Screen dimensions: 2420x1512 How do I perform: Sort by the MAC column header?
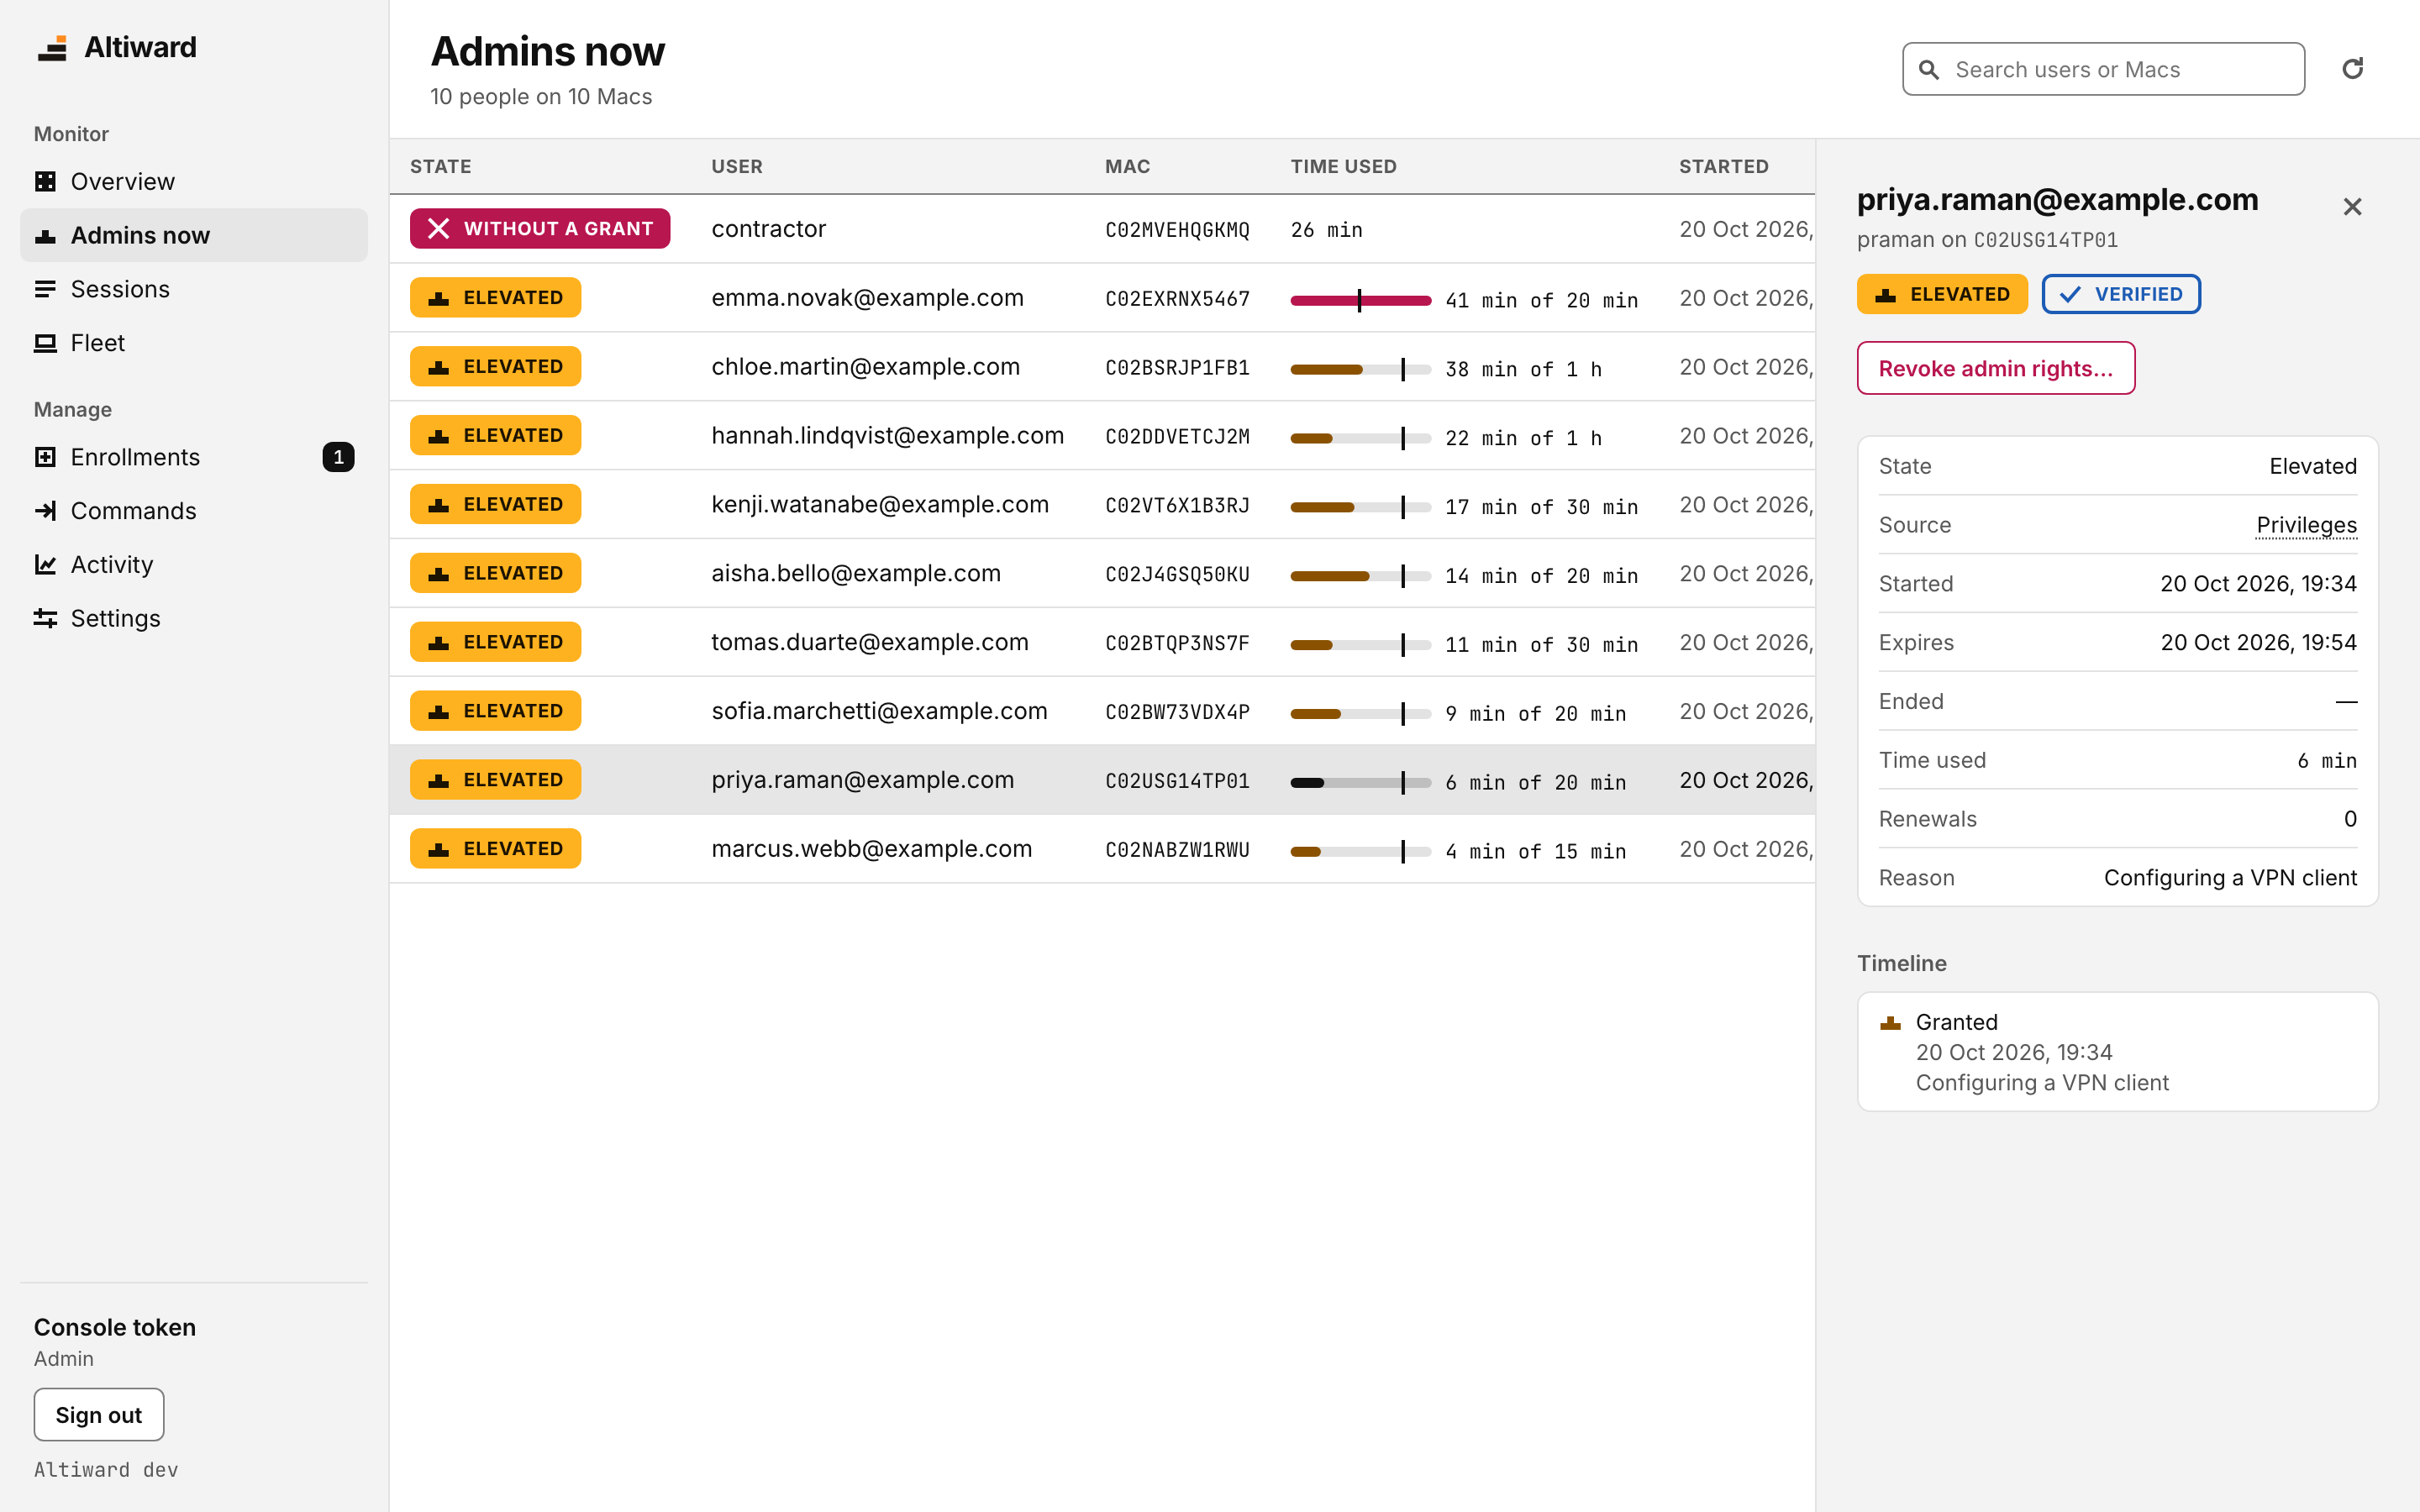(1127, 166)
